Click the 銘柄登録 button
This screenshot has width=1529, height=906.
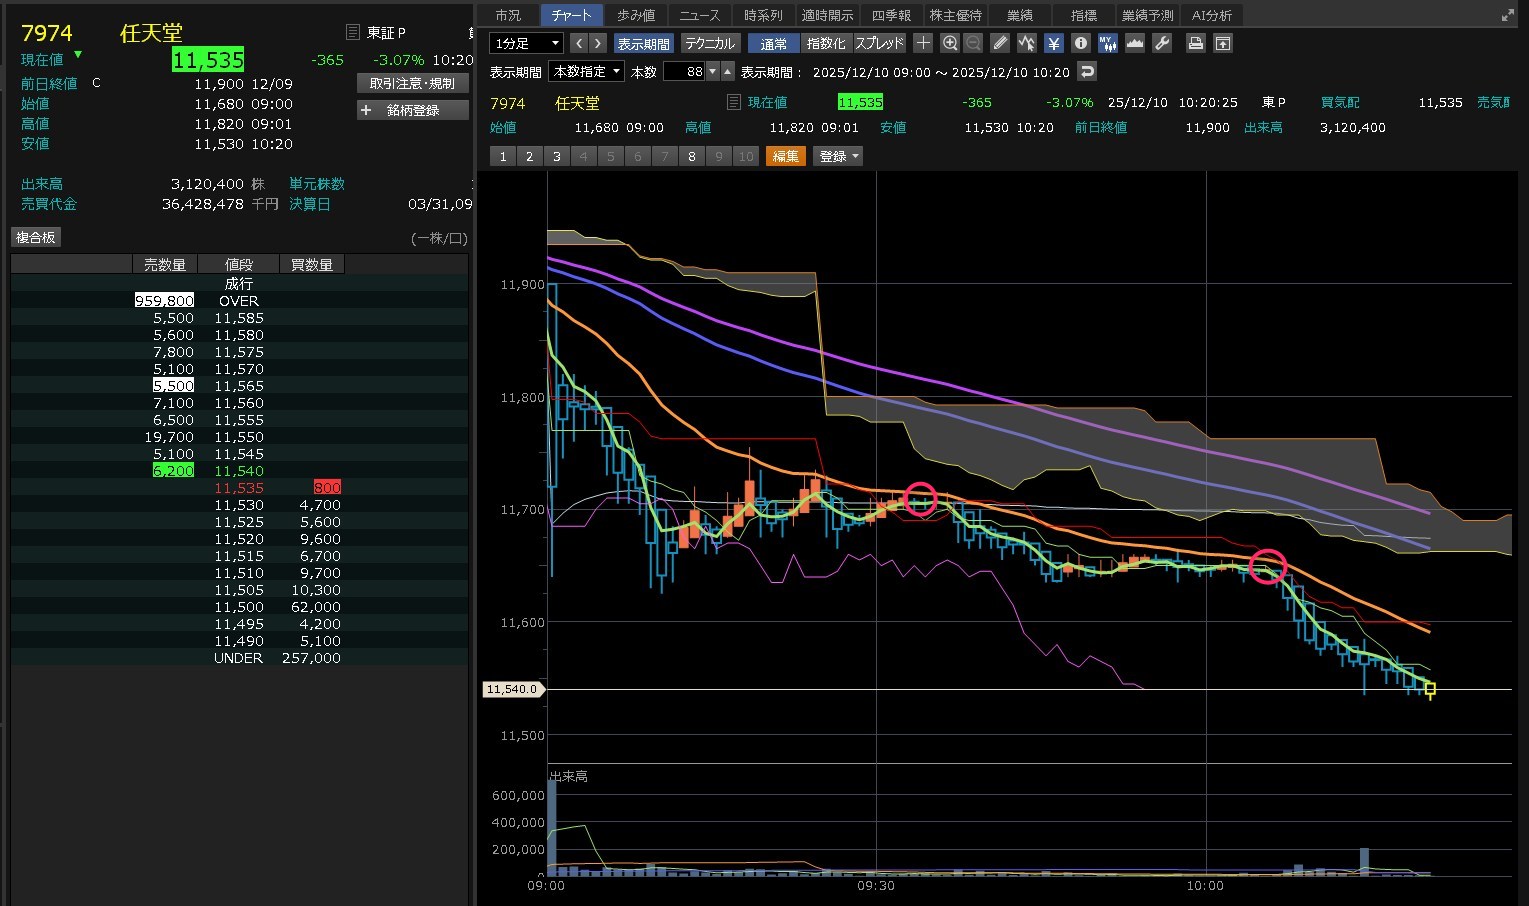tap(412, 110)
